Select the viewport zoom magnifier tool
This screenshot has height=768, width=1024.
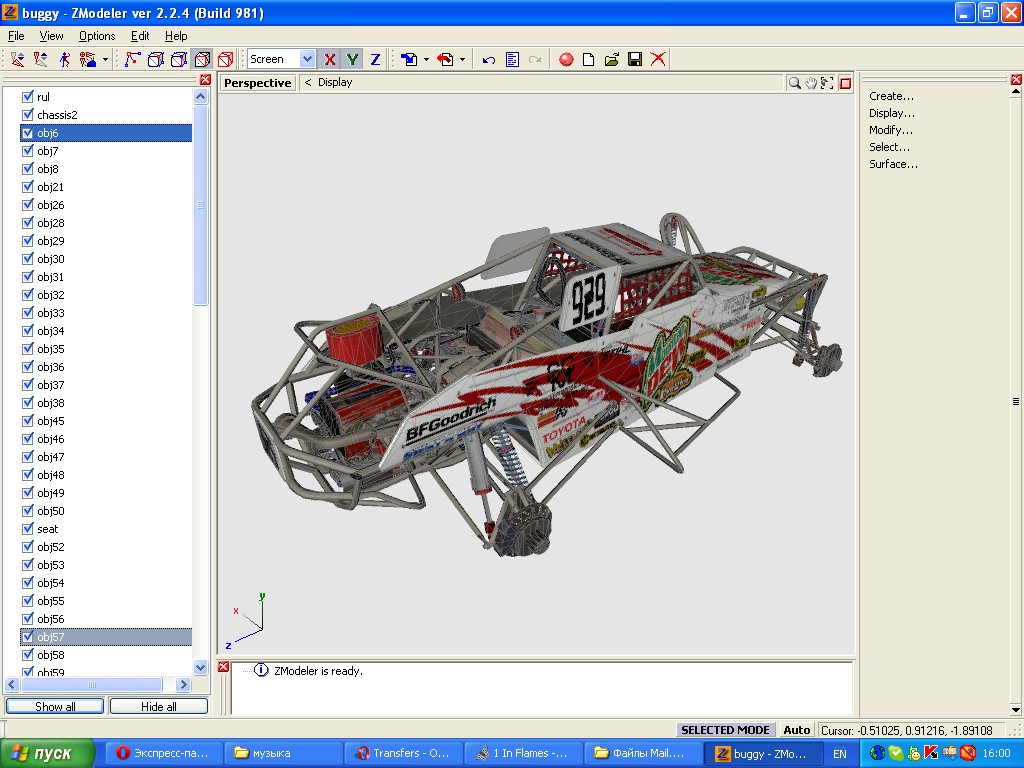pyautogui.click(x=794, y=83)
